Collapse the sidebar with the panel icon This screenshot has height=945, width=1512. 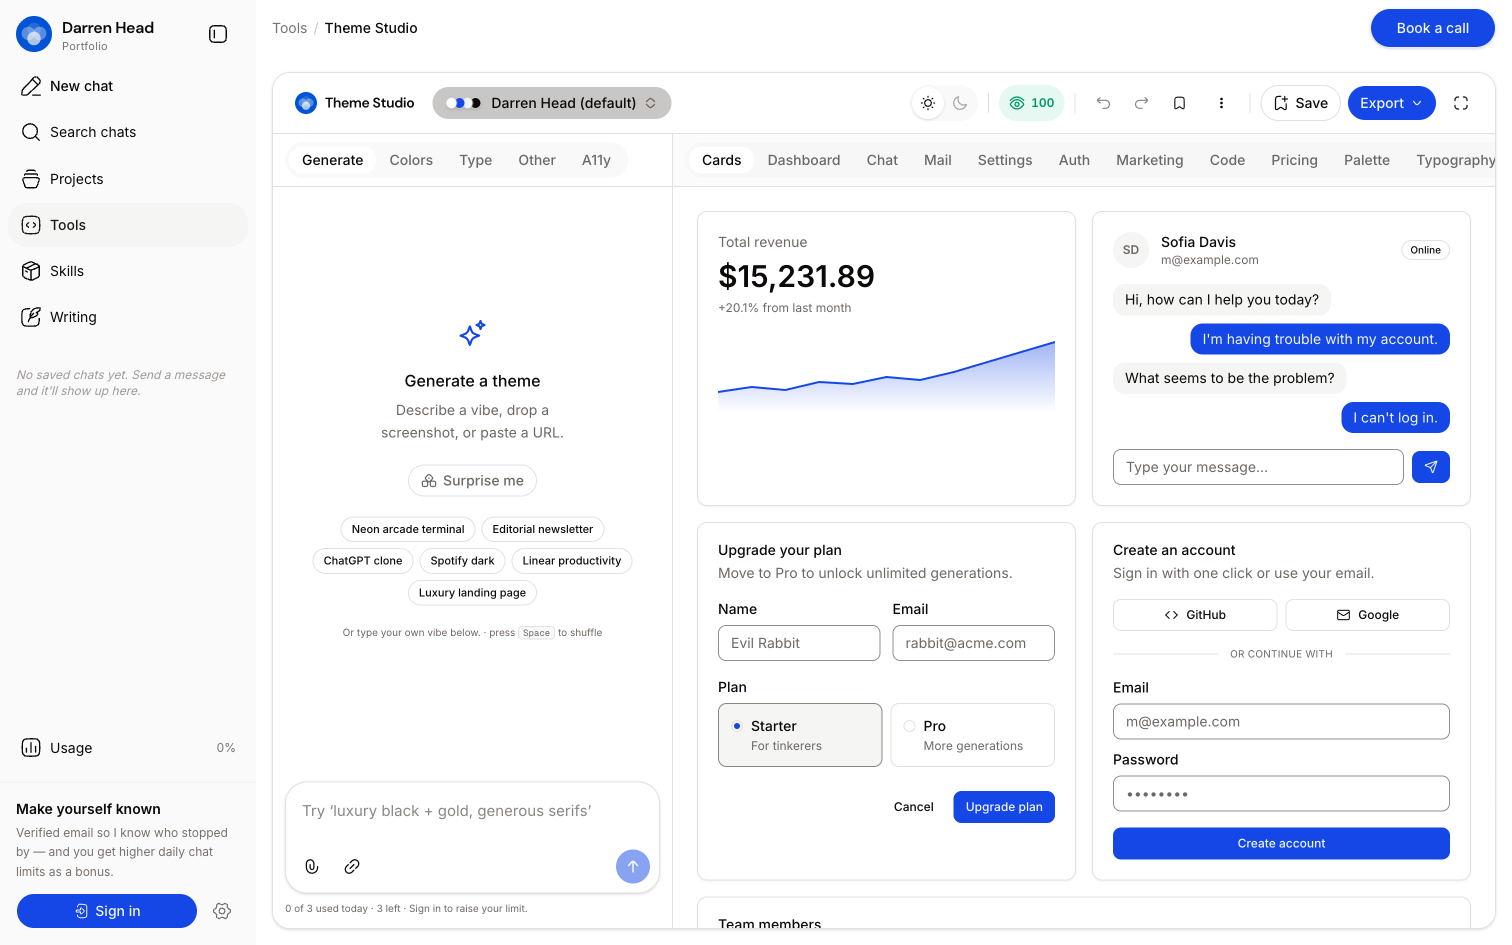[x=218, y=34]
